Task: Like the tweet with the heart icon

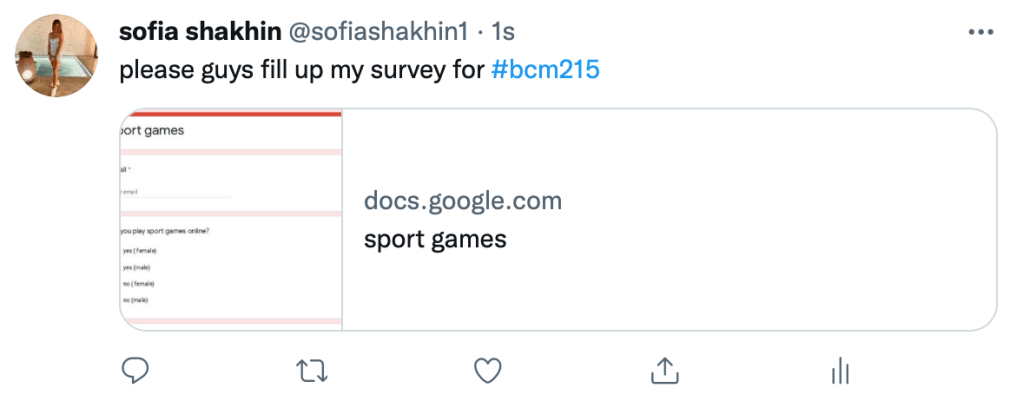Action: (x=487, y=372)
